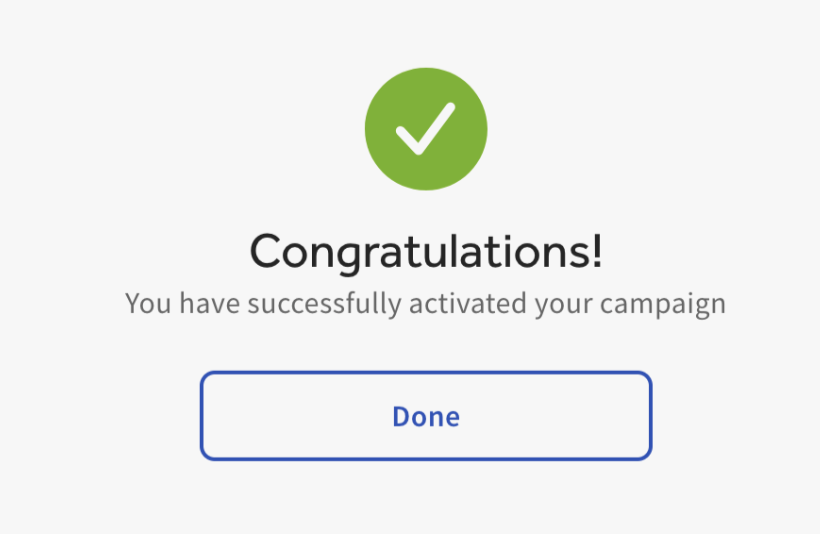Click the Done button

tap(426, 416)
